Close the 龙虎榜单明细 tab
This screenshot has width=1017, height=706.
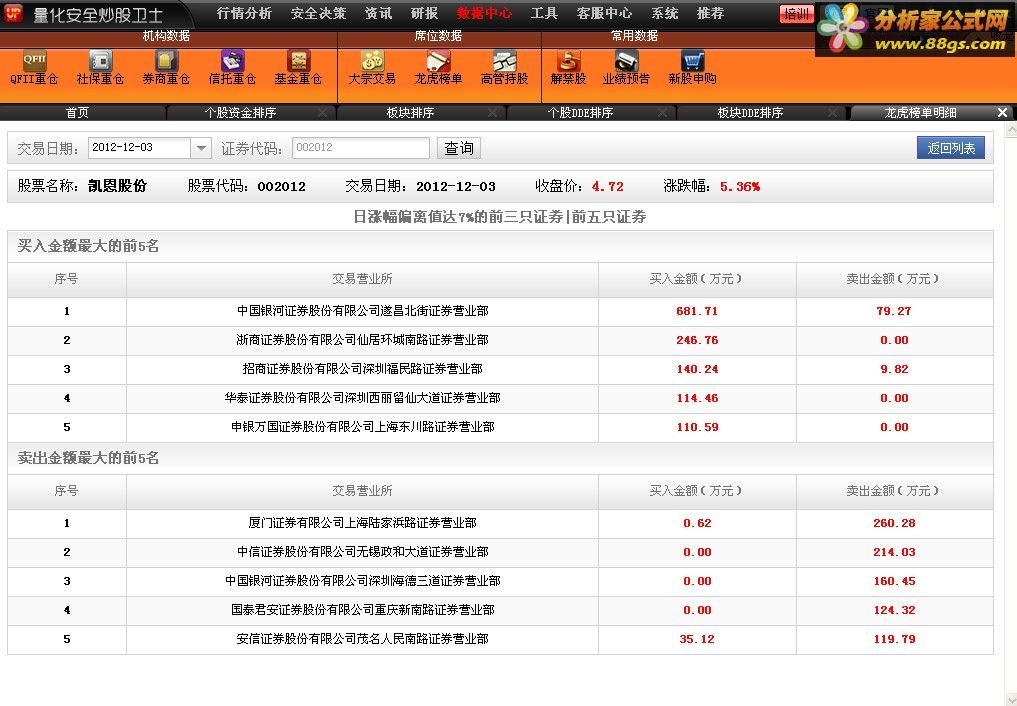1002,113
